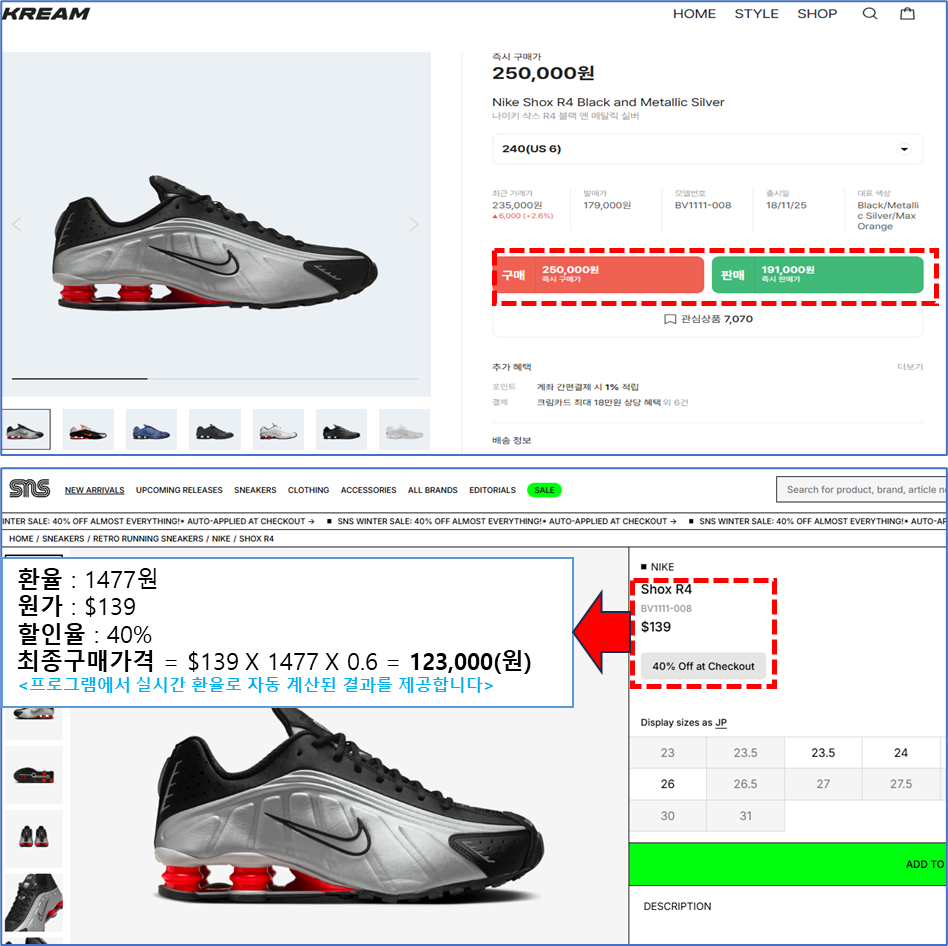Click the SNS product search field
The width and height of the screenshot is (948, 946).
tap(862, 490)
